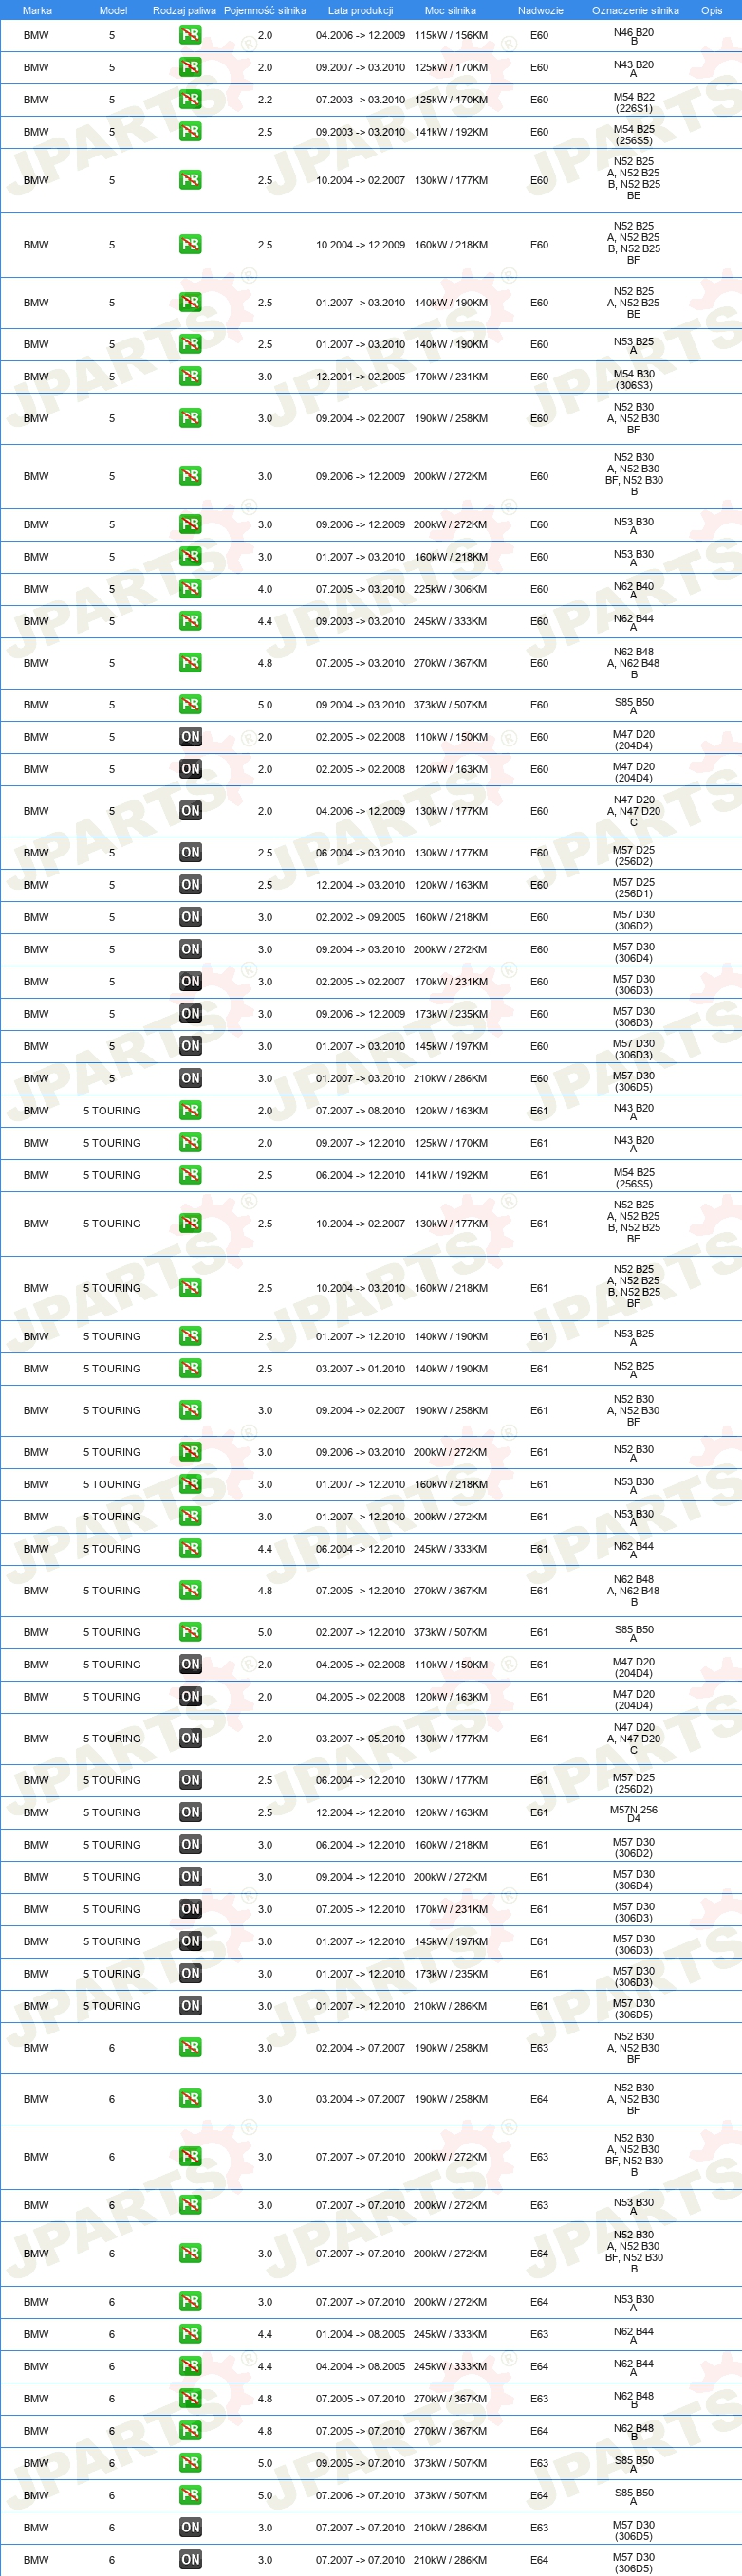Click the Moc silnika column header
This screenshot has width=742, height=2576.
[450, 10]
